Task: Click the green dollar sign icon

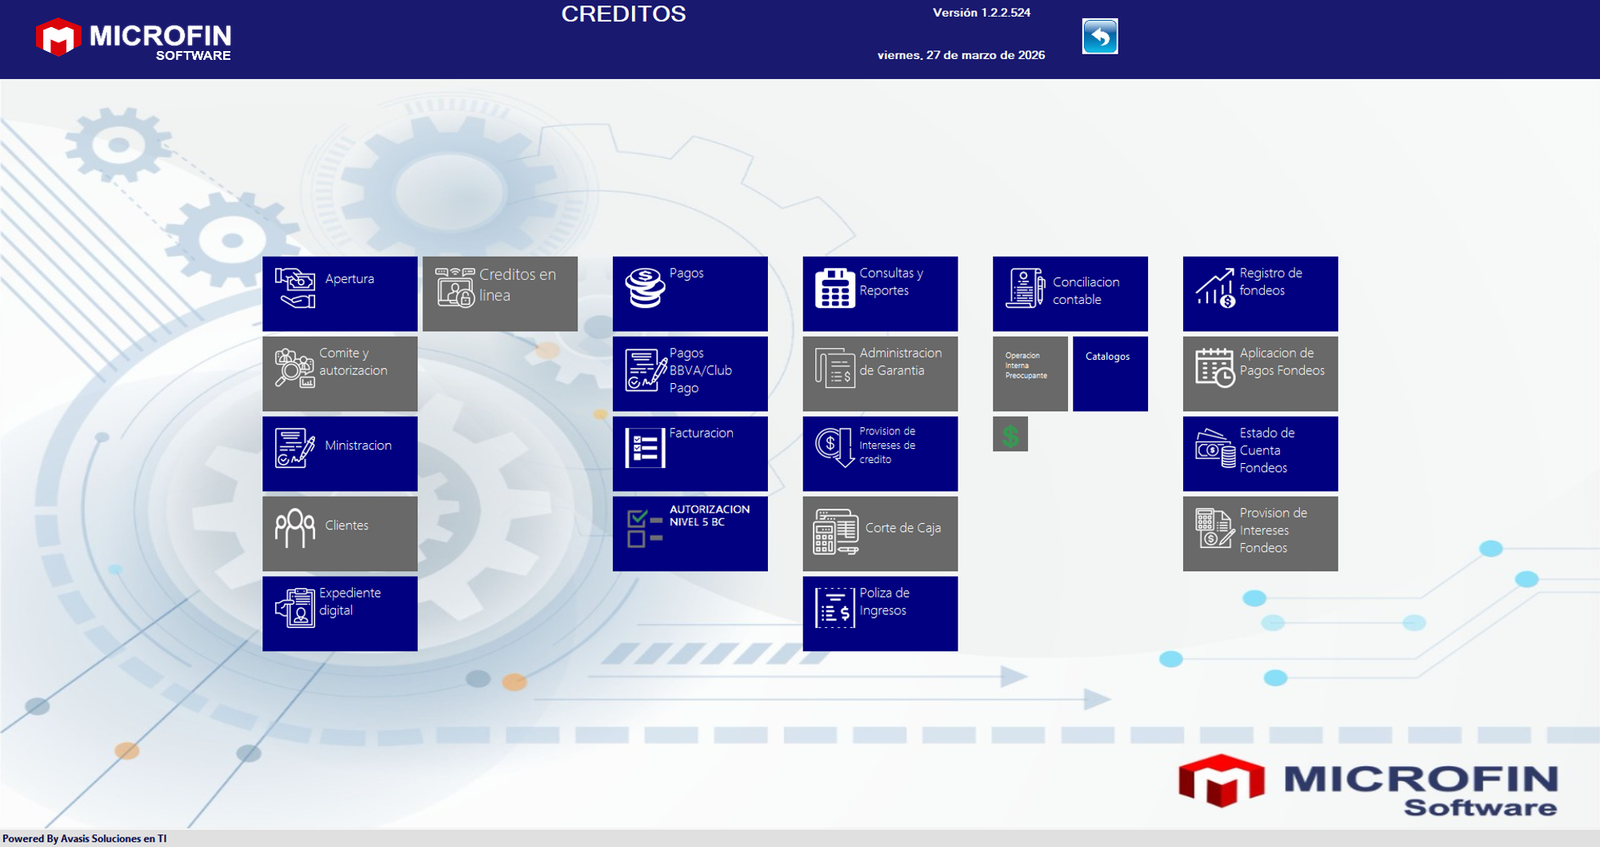Action: click(1010, 434)
